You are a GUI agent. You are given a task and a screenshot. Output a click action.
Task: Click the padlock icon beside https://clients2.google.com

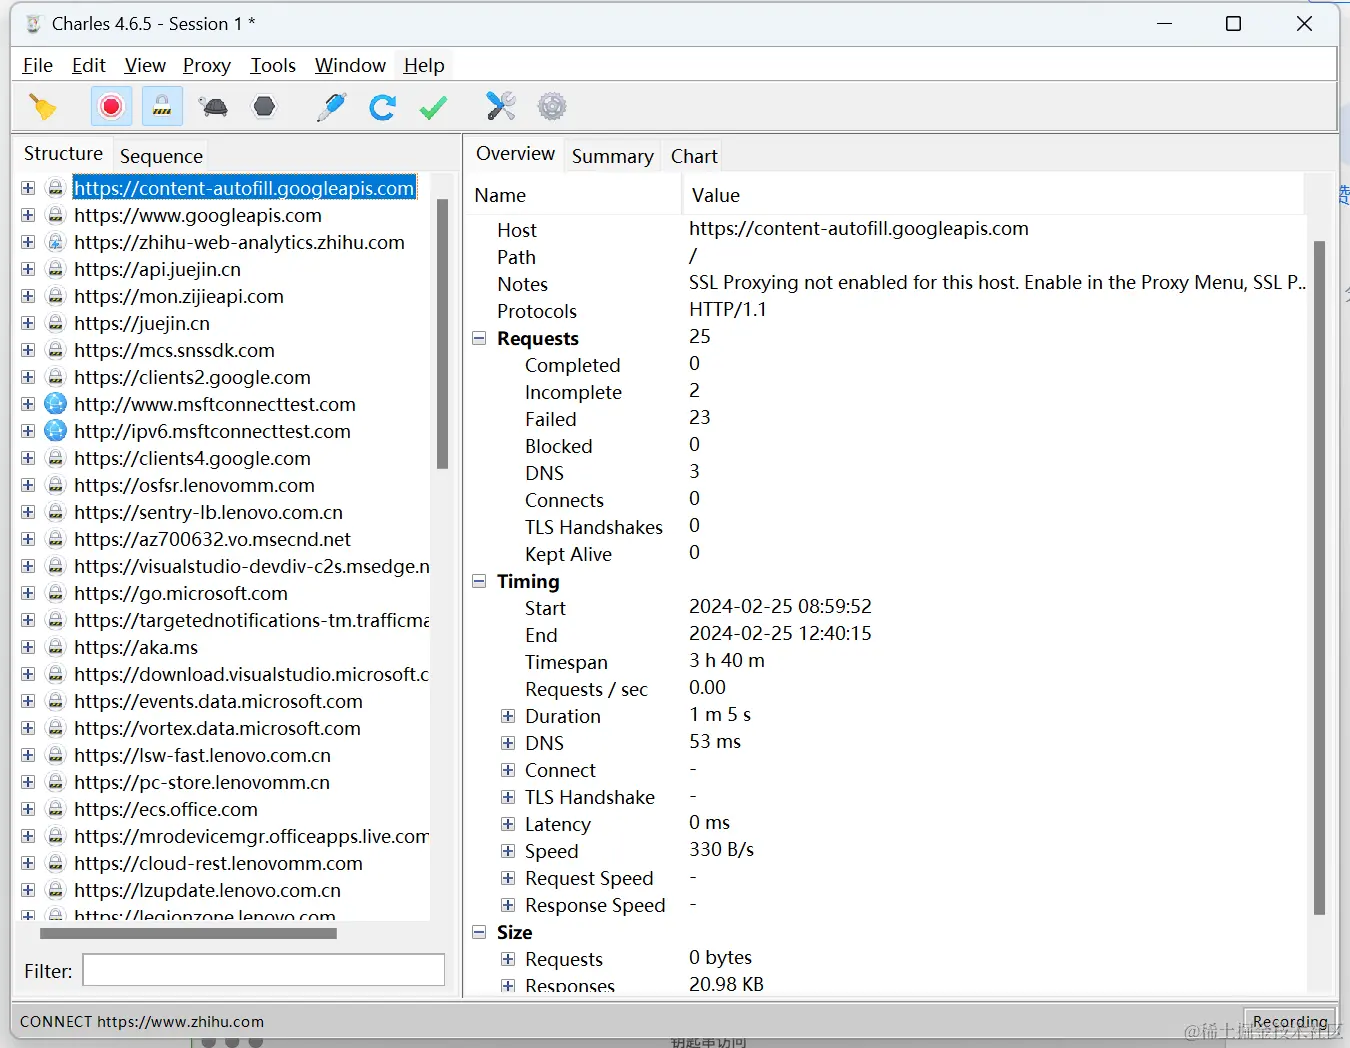(56, 377)
